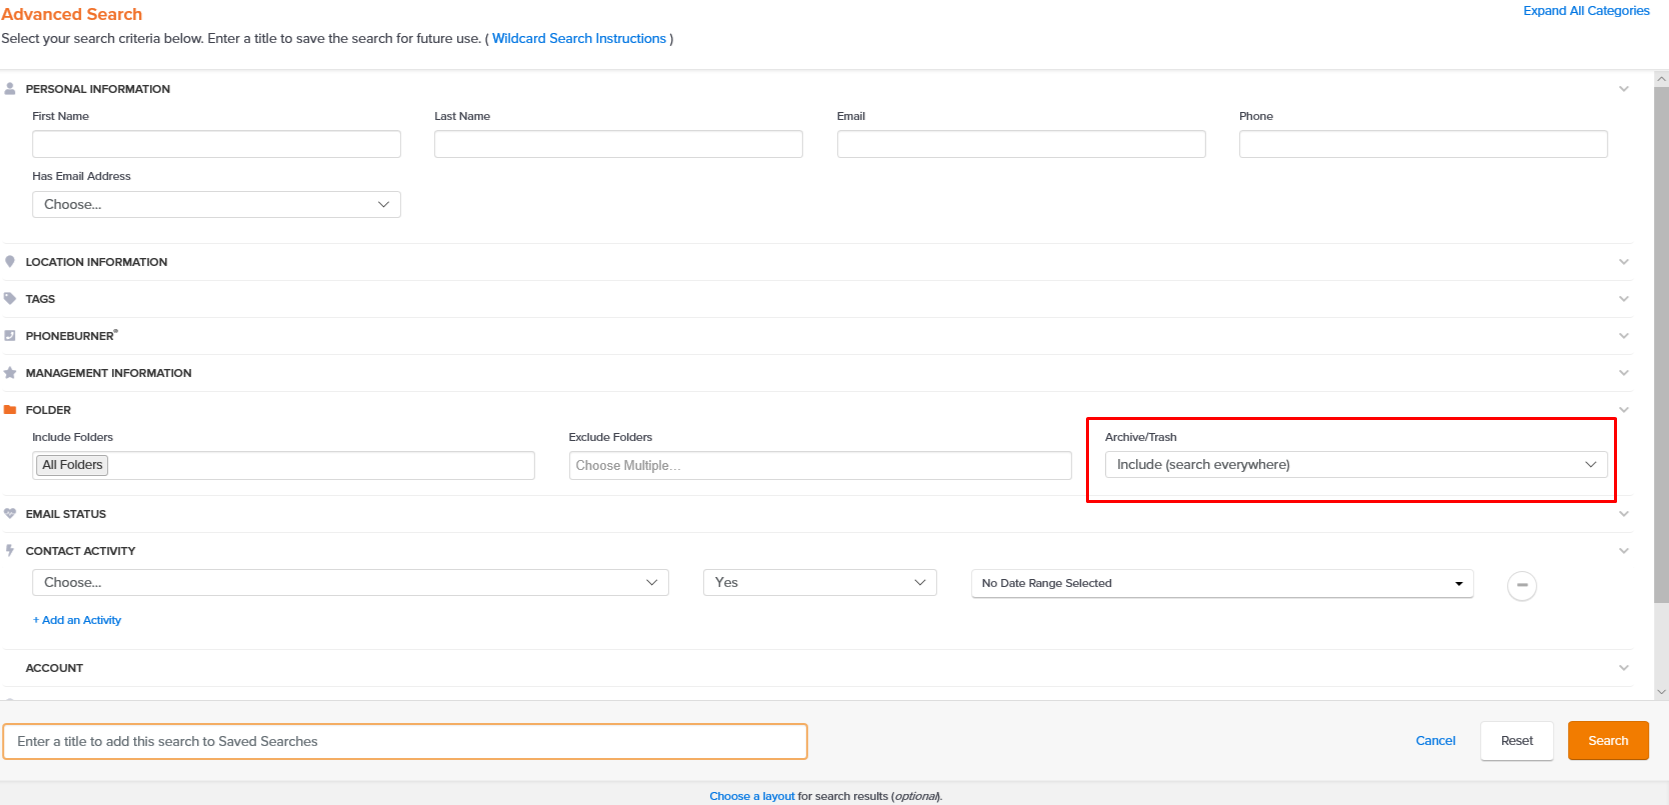Click the LOCATION INFORMATION heading
Screen dimensions: 1669x805
click(96, 262)
